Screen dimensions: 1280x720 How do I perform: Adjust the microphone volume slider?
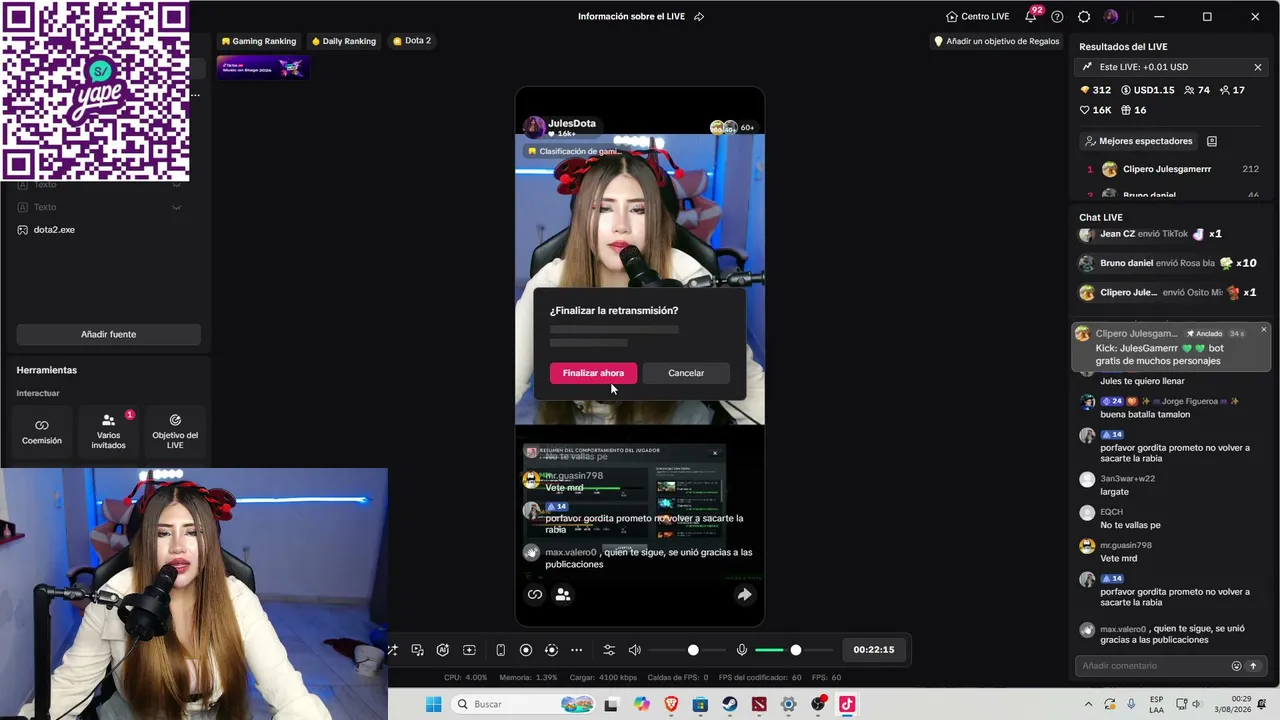(x=796, y=650)
